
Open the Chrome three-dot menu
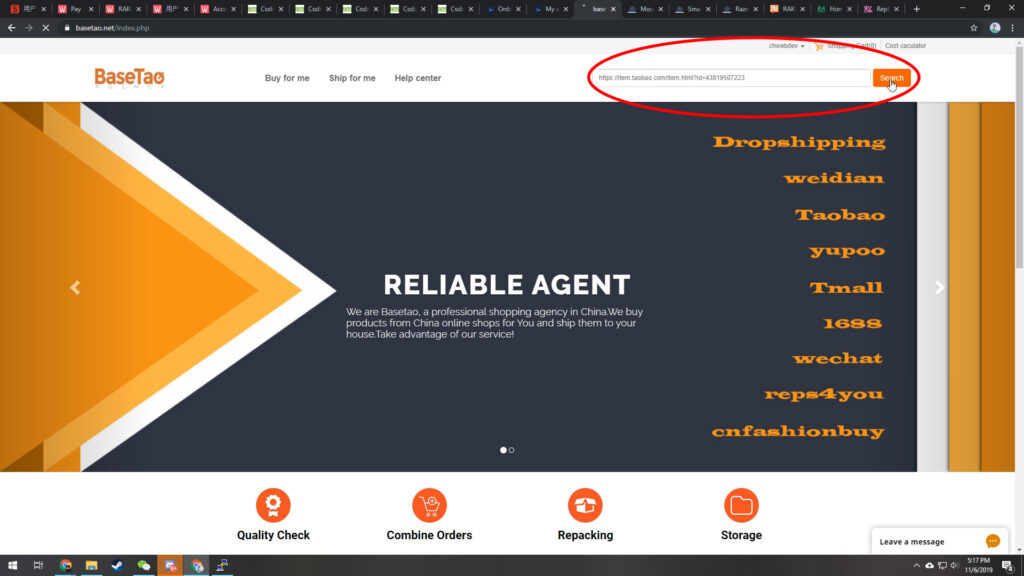coord(1012,28)
